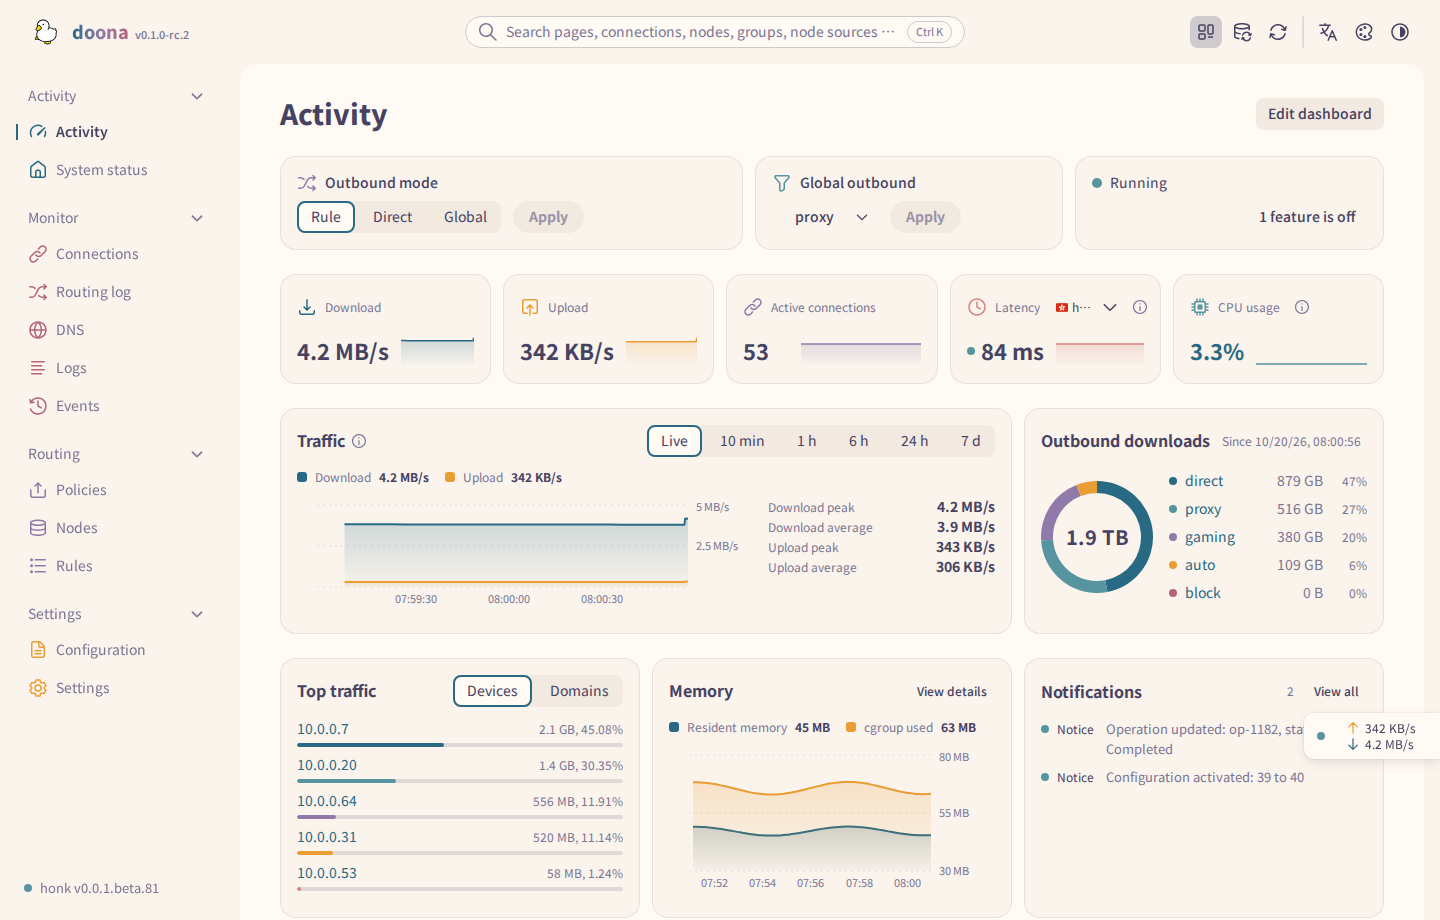This screenshot has height=920, width=1440.
Task: Click the Edit dashboard button
Action: coord(1319,114)
